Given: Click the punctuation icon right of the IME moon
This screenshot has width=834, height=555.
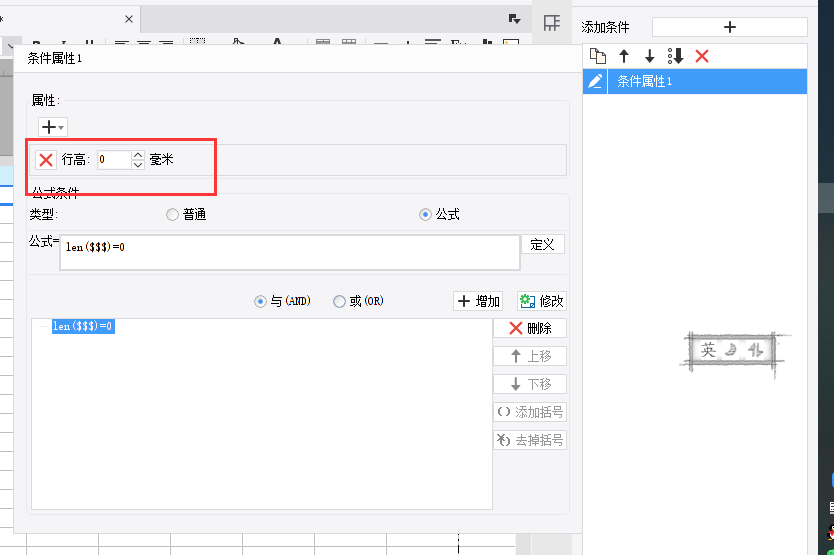Looking at the screenshot, I should [x=755, y=350].
